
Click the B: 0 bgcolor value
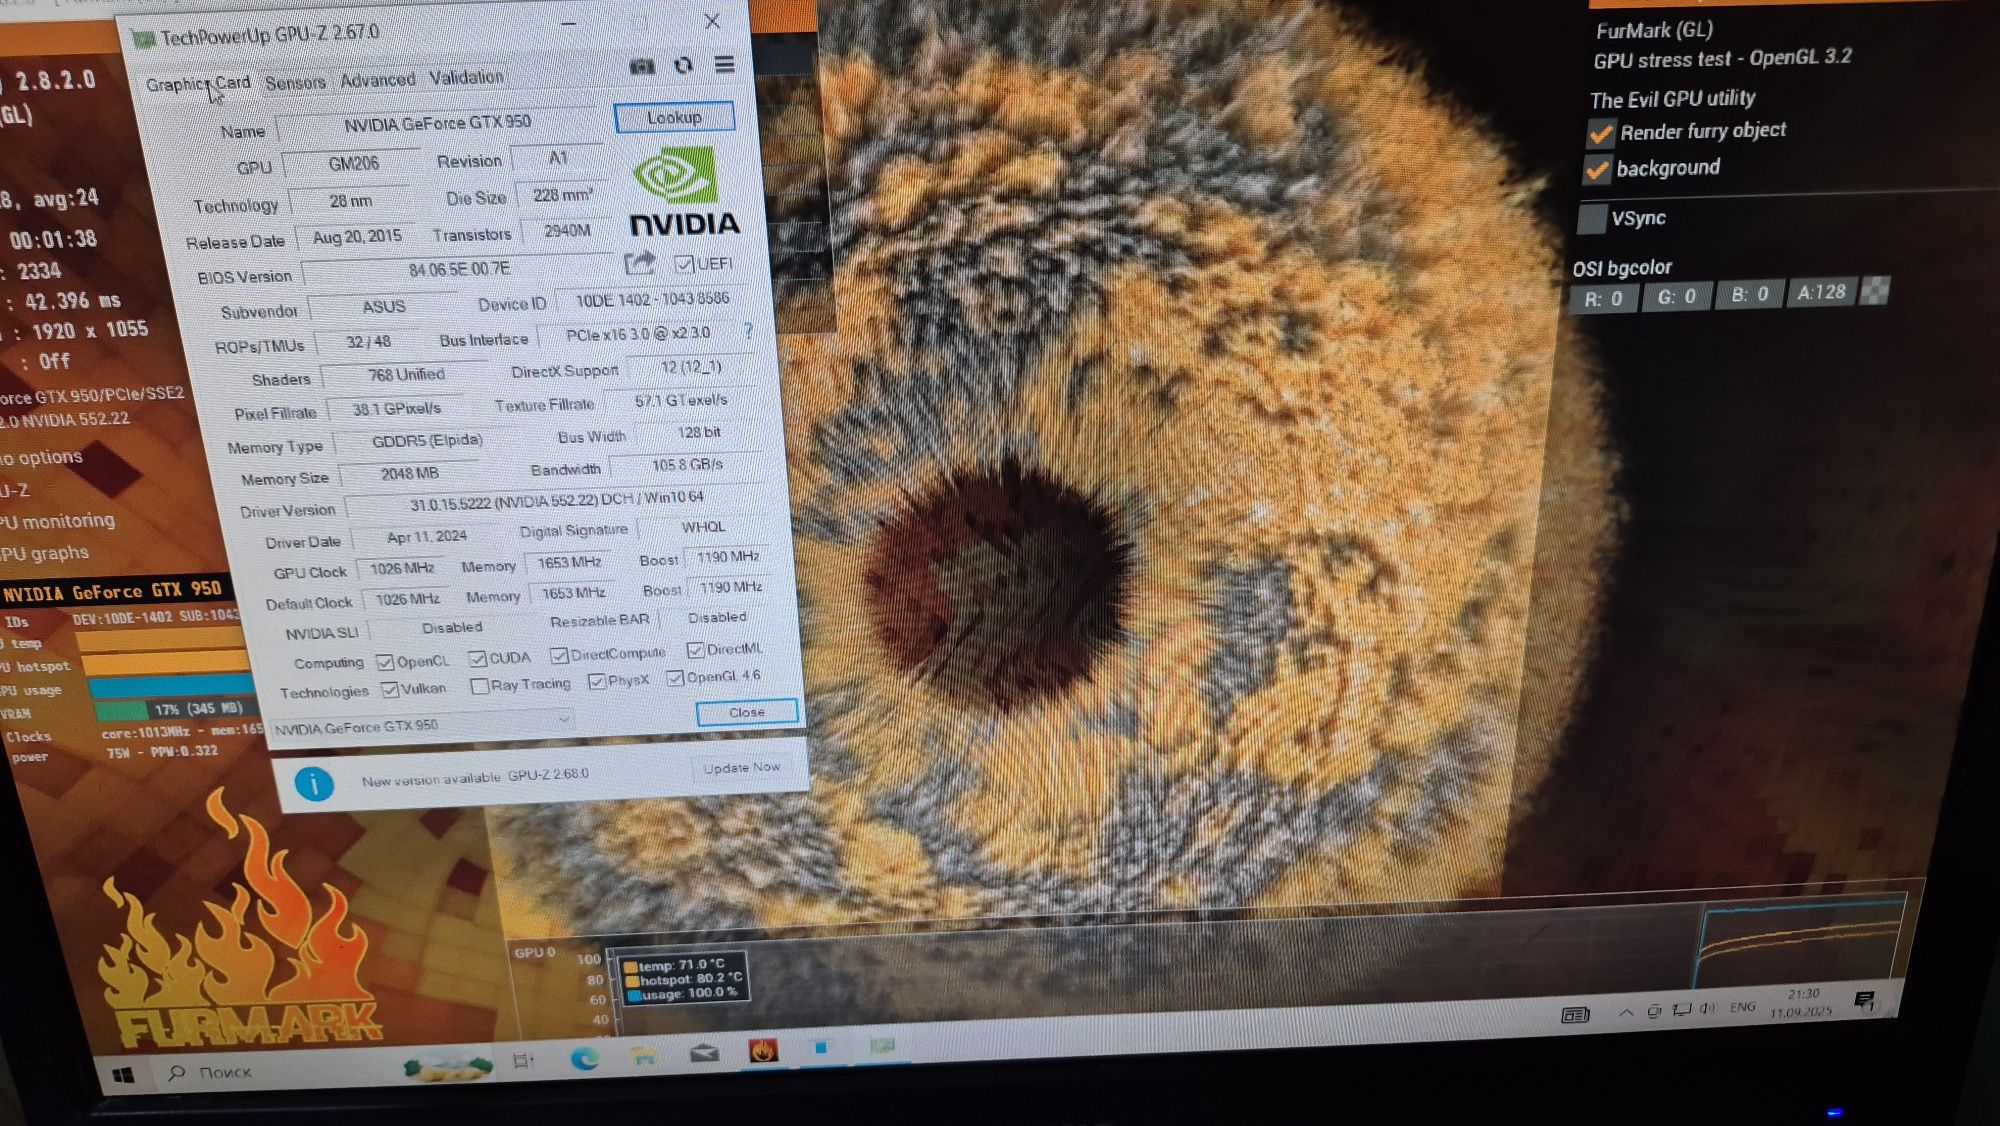point(1749,294)
